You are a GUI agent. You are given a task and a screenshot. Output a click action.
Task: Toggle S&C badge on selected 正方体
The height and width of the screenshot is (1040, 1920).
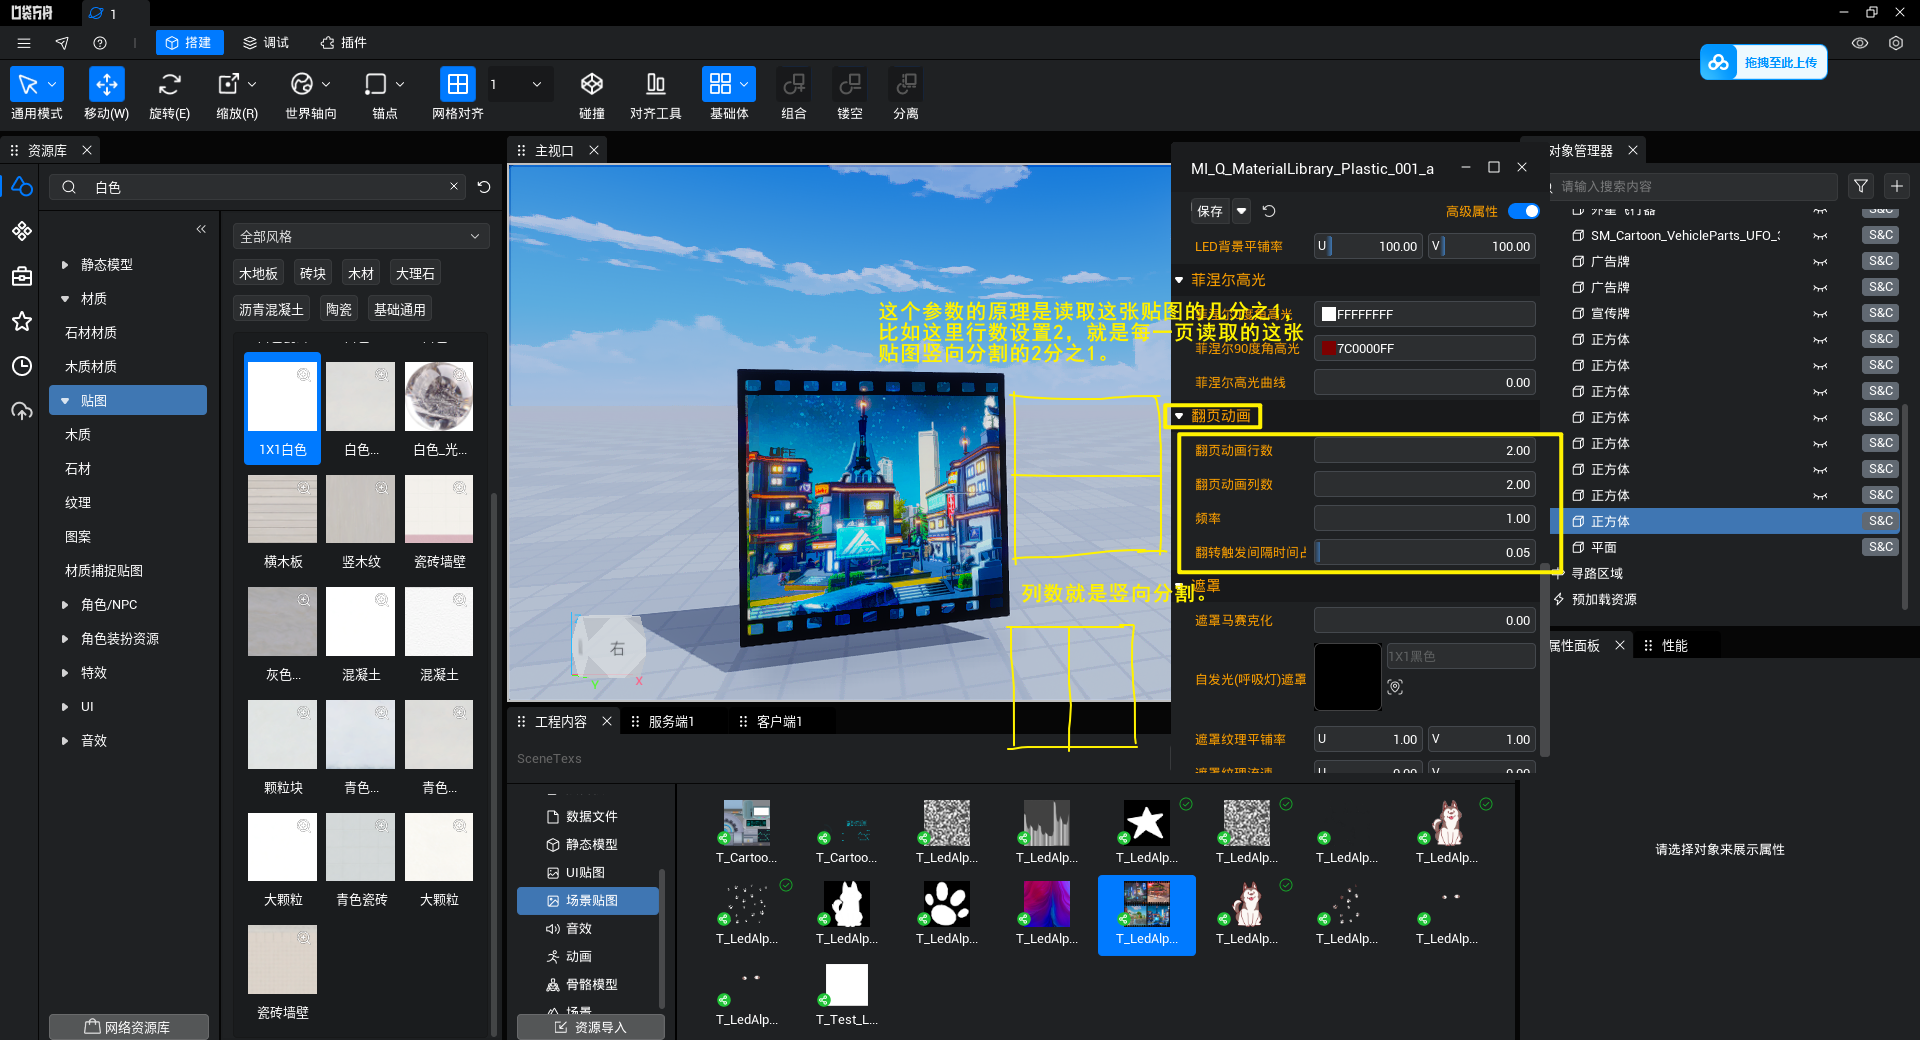click(1880, 521)
